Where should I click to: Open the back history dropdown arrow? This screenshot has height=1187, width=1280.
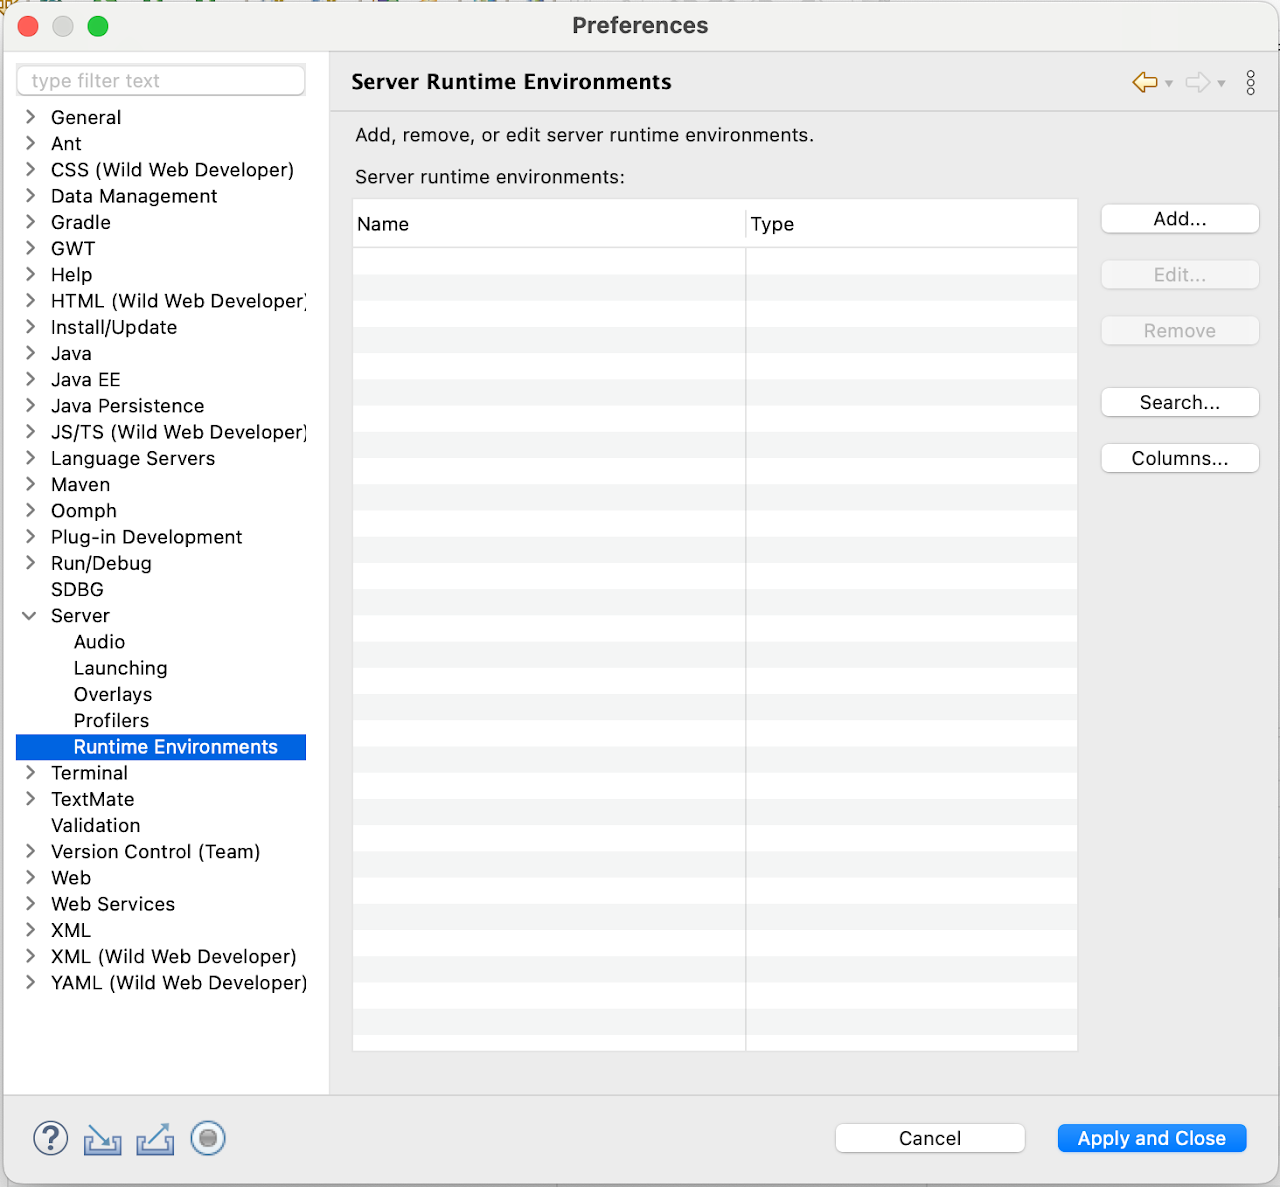point(1169,84)
